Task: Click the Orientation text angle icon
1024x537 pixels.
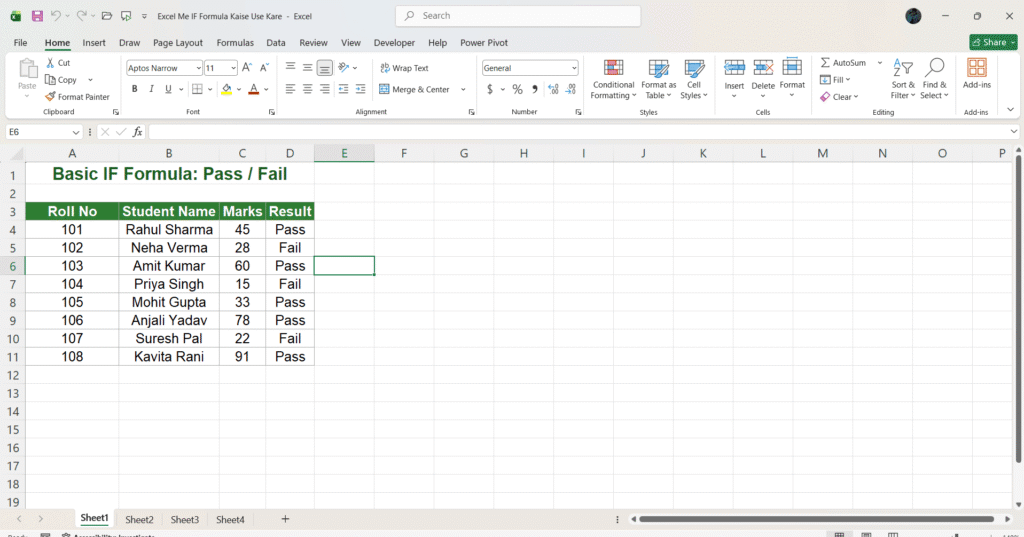Action: (344, 67)
